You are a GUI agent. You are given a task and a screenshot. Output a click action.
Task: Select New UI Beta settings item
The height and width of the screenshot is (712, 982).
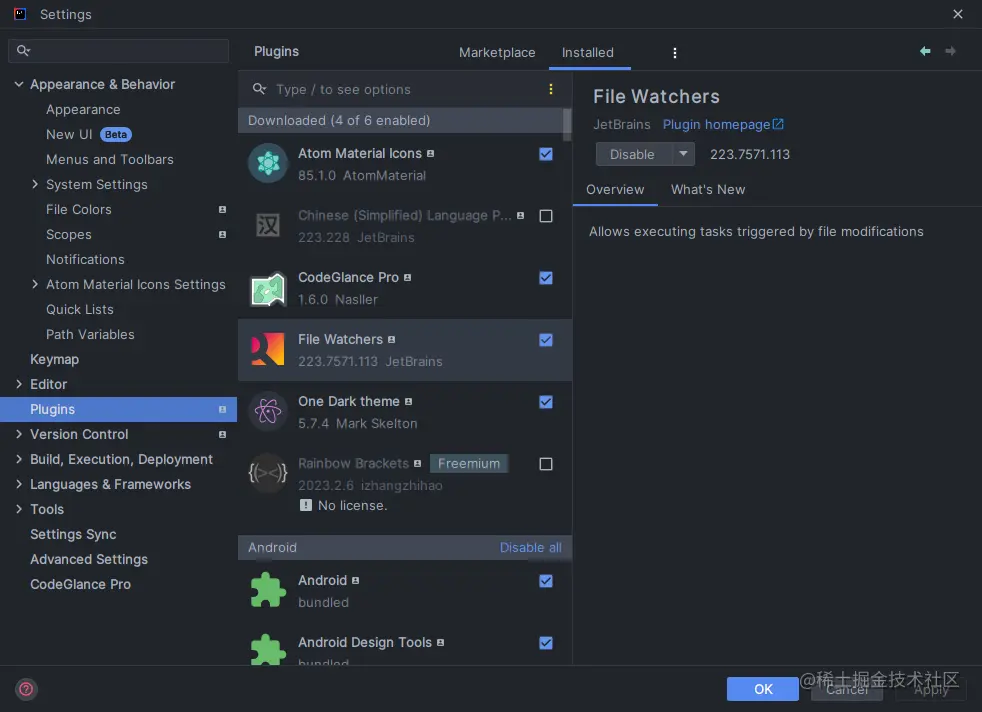click(88, 134)
